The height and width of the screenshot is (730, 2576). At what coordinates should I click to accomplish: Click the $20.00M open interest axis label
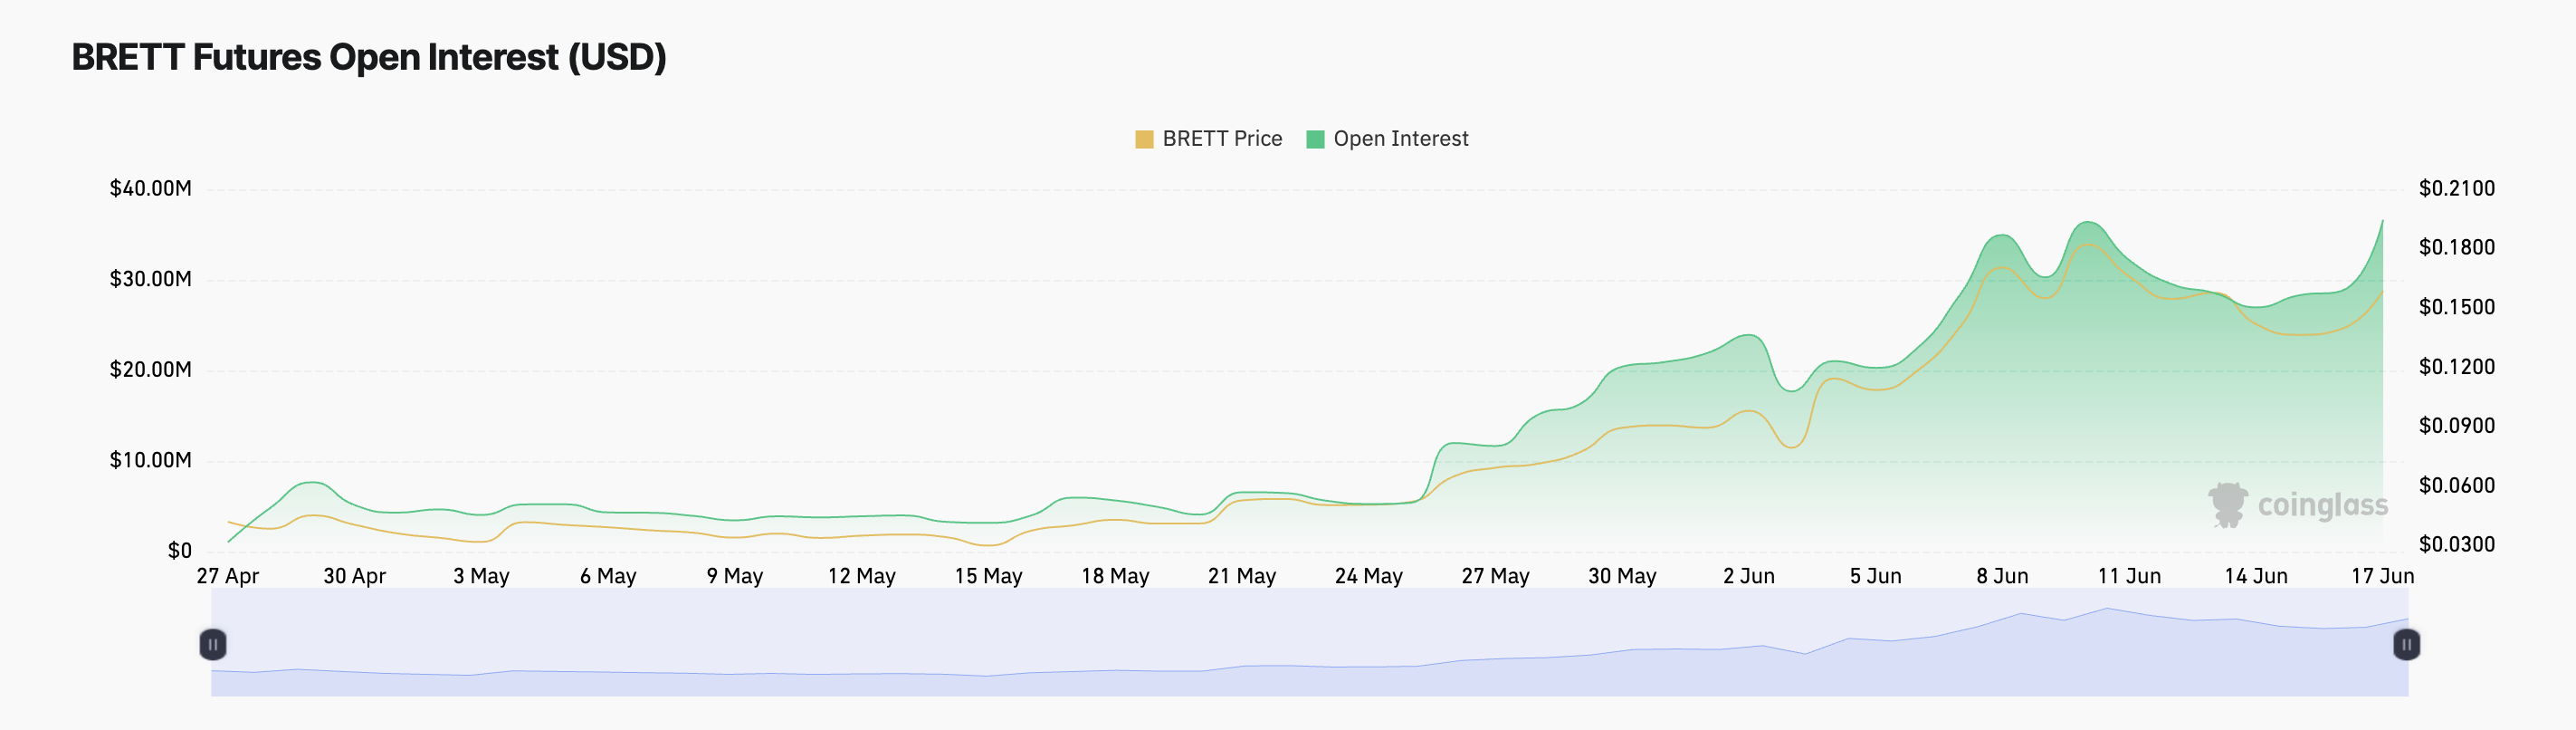150,370
